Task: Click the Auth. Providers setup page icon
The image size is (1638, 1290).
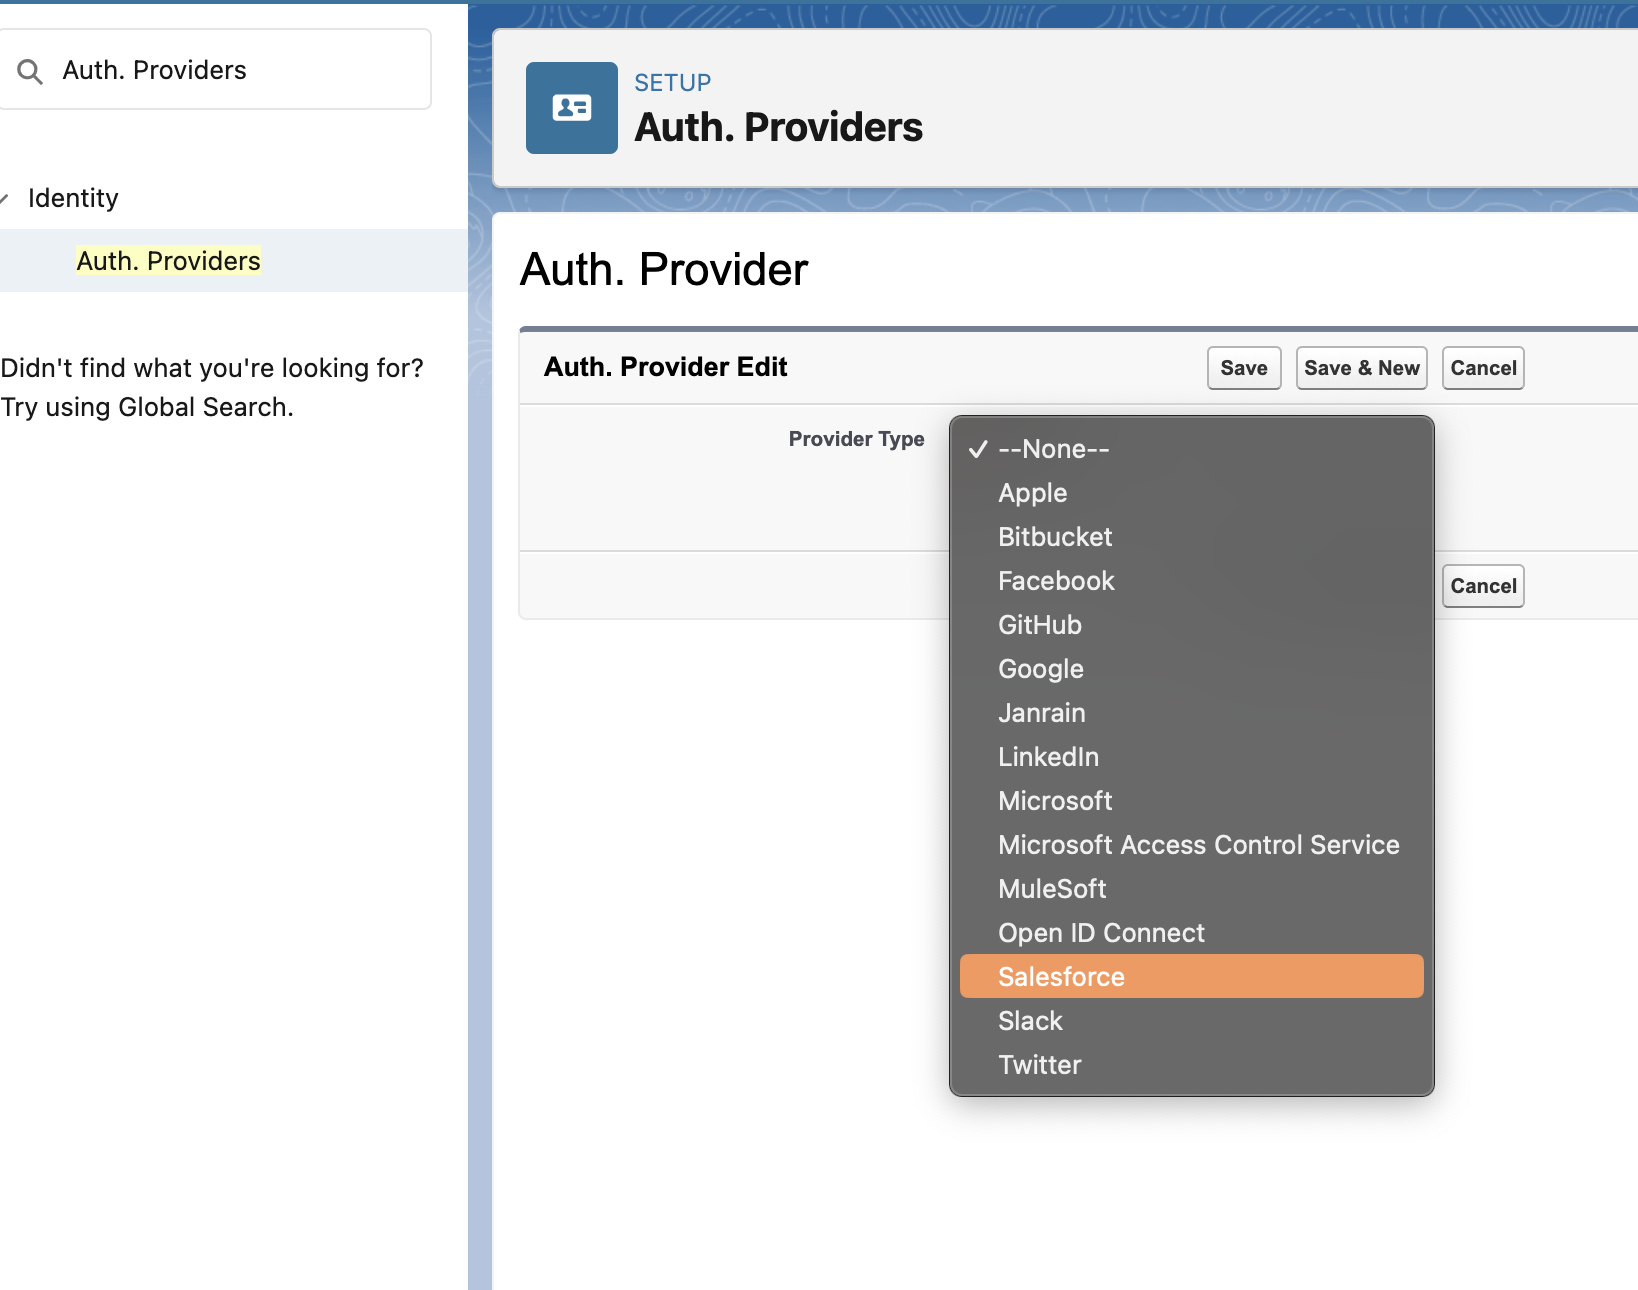Action: (x=571, y=108)
